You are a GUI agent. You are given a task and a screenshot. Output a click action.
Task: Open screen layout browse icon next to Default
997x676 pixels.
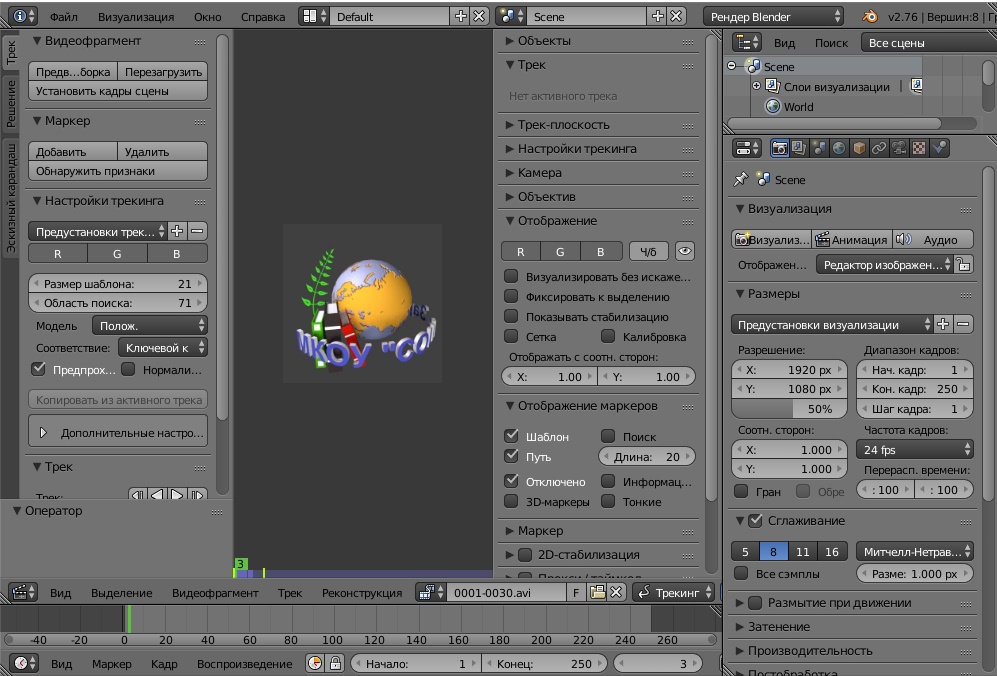tap(314, 17)
